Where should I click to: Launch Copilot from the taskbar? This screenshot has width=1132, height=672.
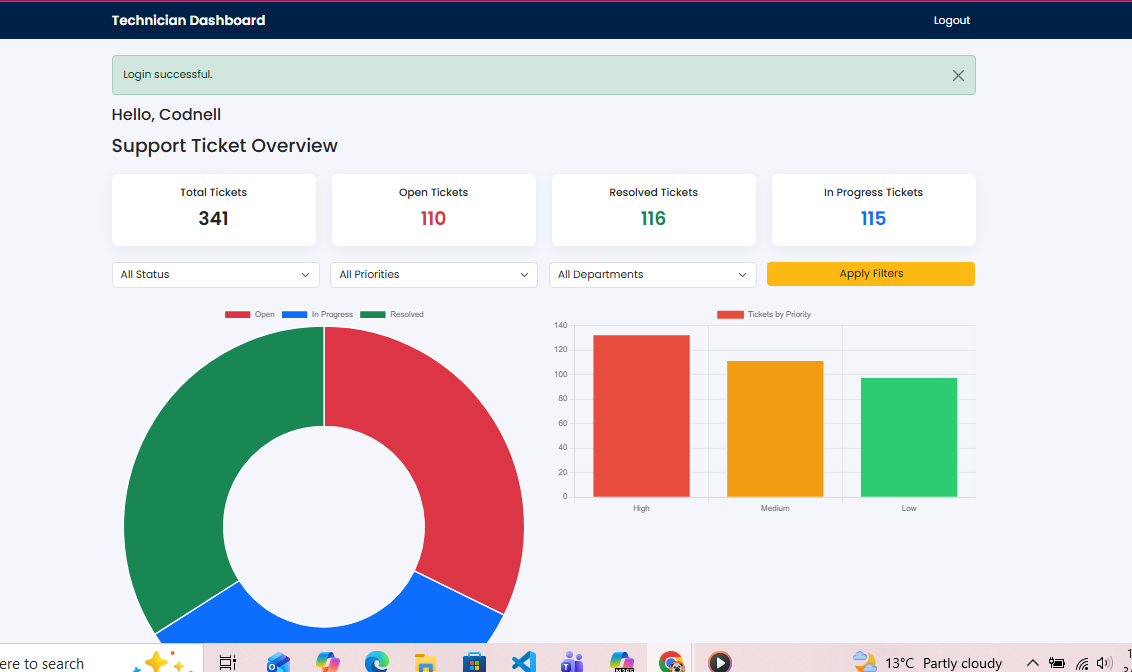pyautogui.click(x=328, y=662)
